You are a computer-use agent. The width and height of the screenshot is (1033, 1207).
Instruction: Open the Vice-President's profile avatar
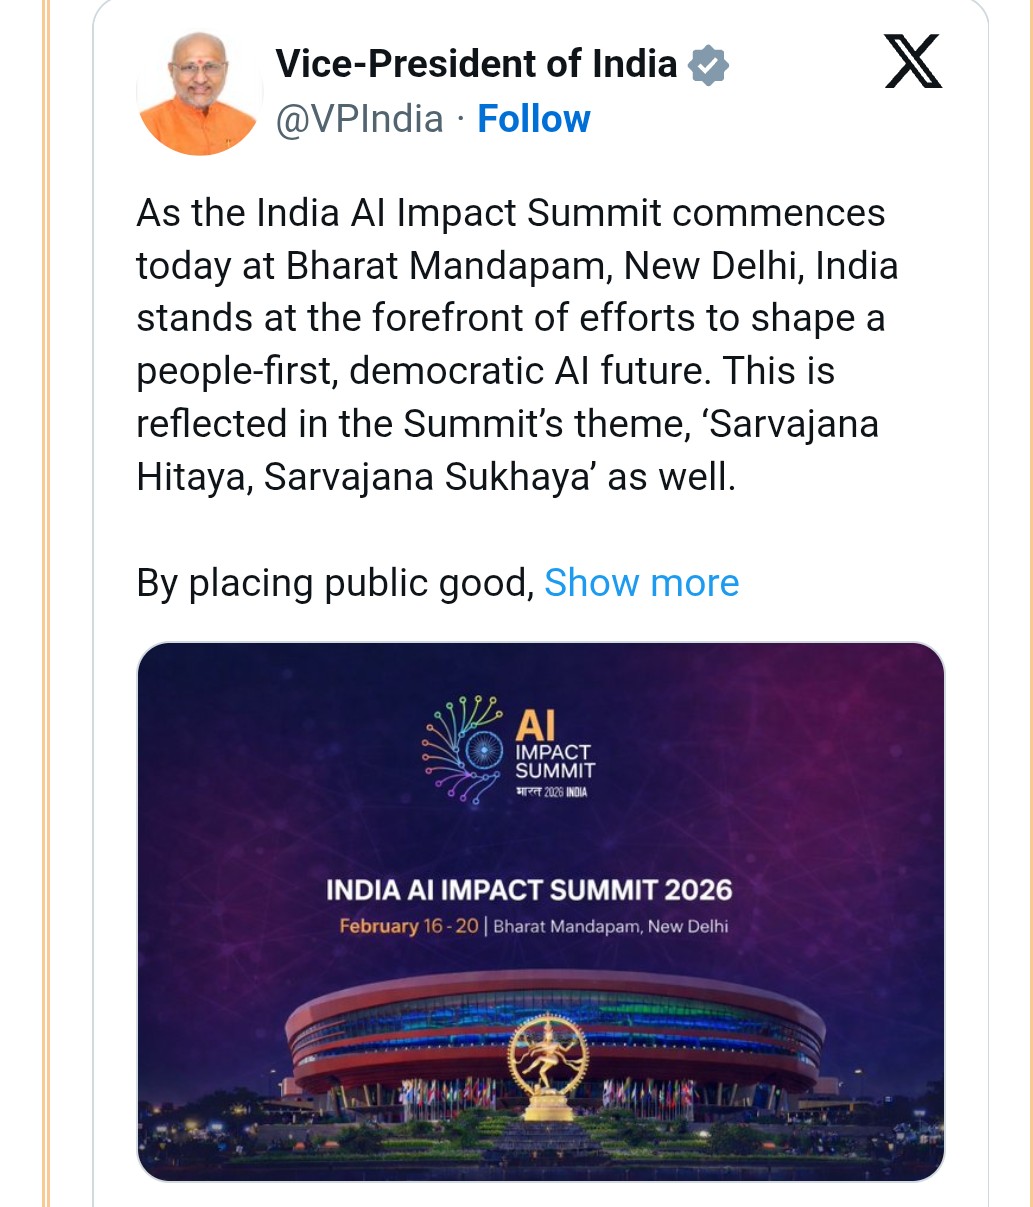(198, 93)
